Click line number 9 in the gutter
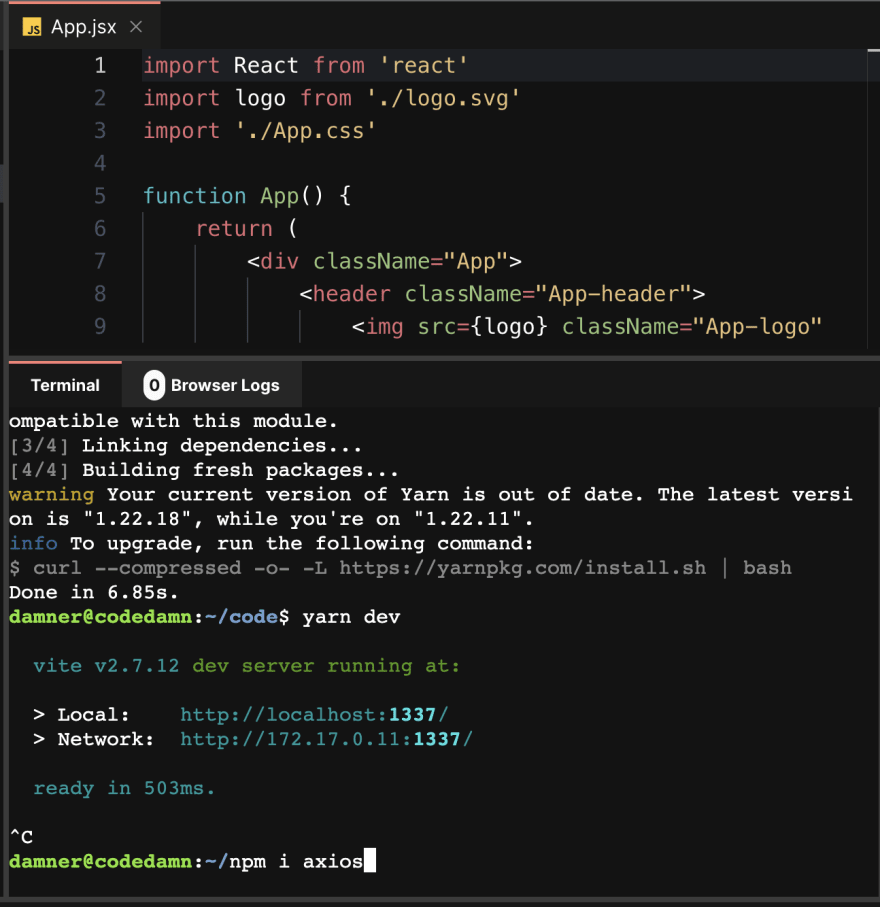The image size is (880, 907). pos(100,327)
